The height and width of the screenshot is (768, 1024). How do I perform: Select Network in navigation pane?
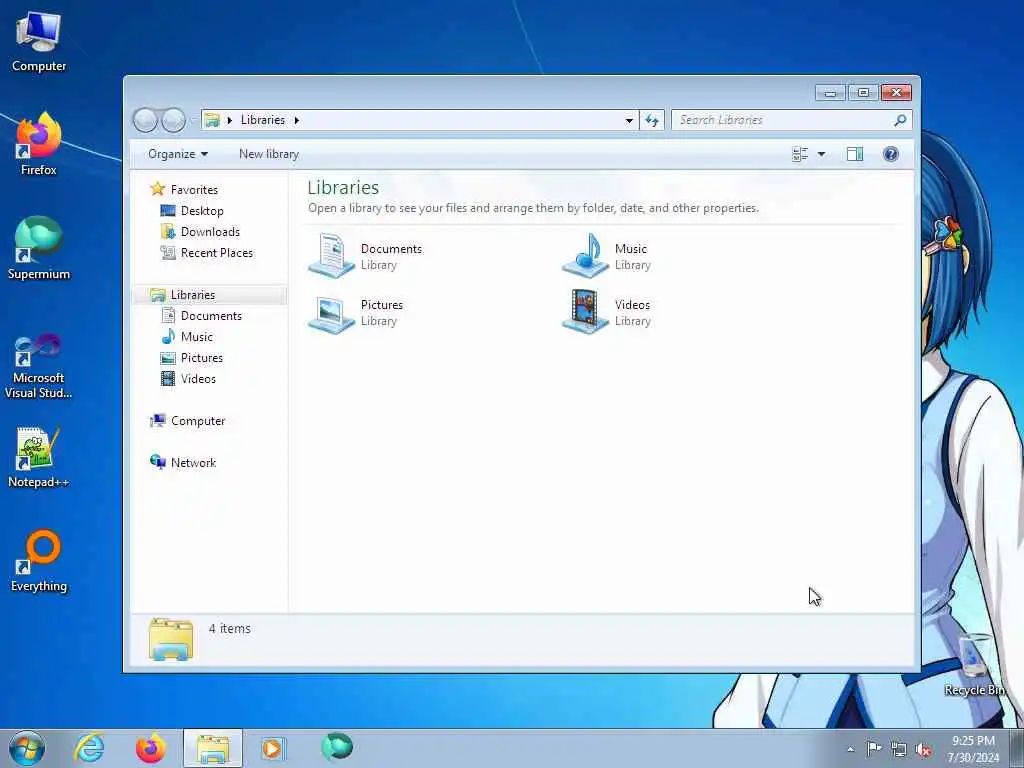click(x=193, y=463)
